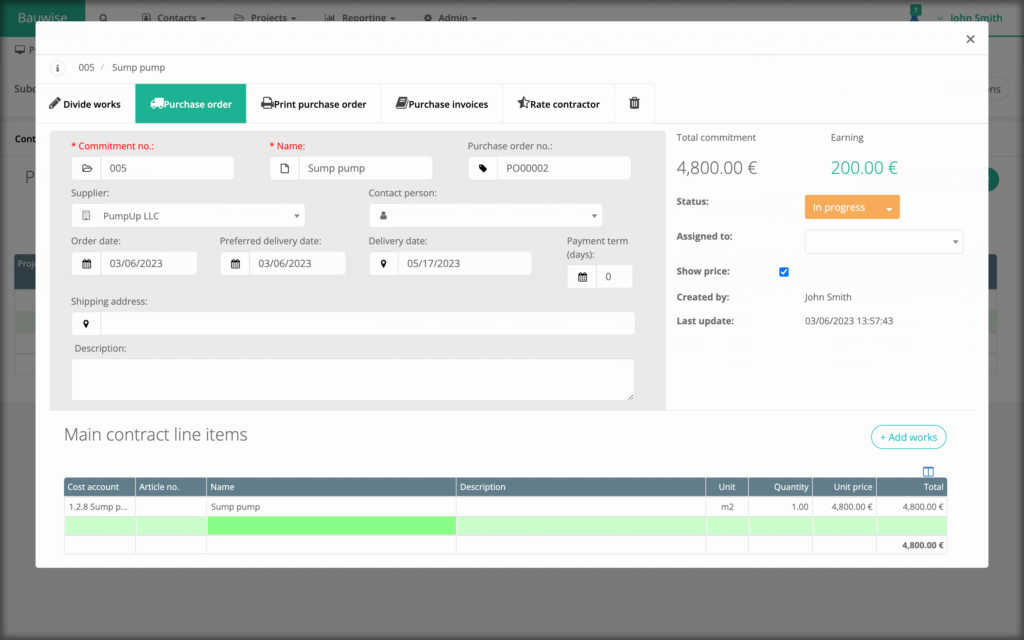
Task: Open the Print purchase order tab
Action: pyautogui.click(x=313, y=103)
